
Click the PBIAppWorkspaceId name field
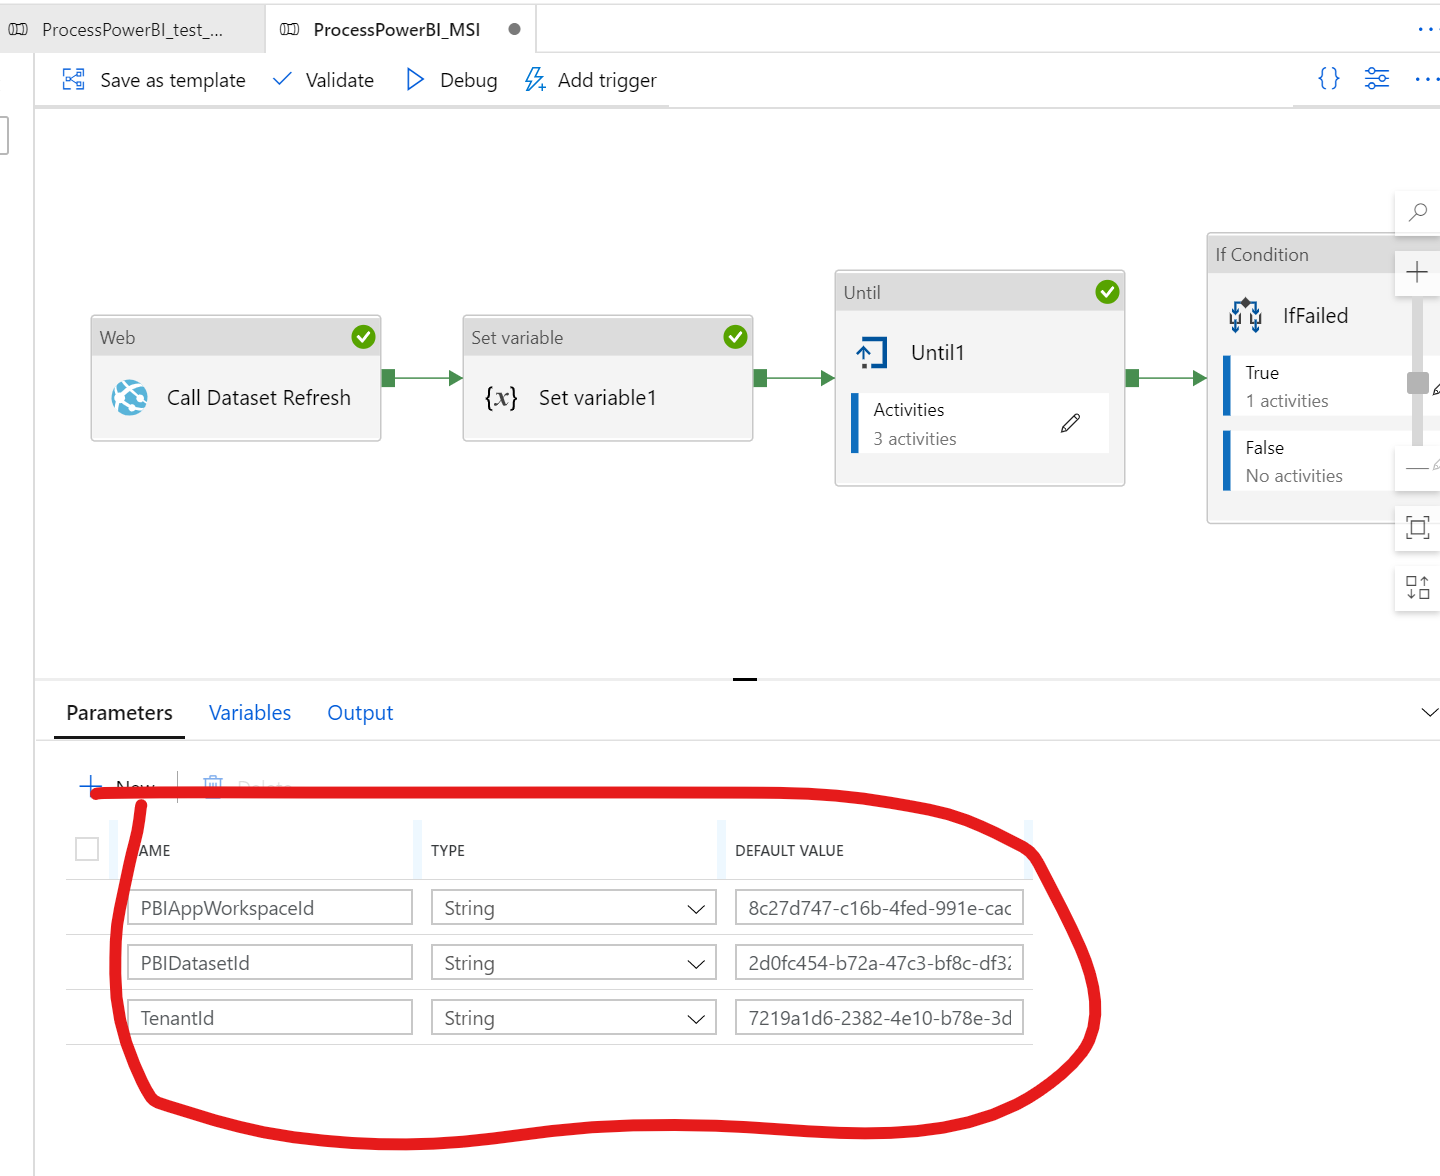pyautogui.click(x=270, y=907)
